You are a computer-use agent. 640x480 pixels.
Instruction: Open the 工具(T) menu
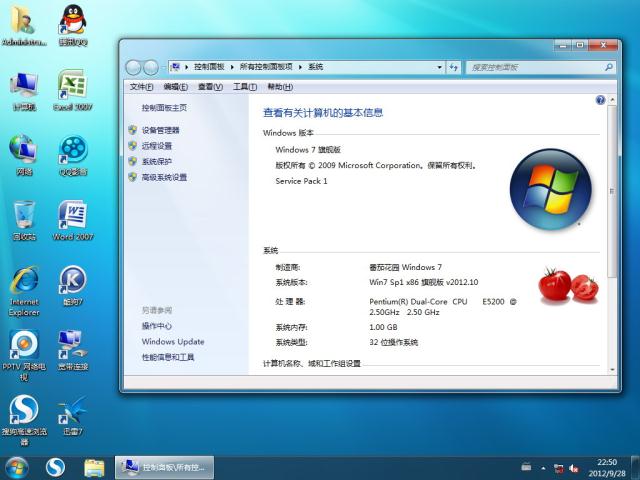click(x=245, y=87)
